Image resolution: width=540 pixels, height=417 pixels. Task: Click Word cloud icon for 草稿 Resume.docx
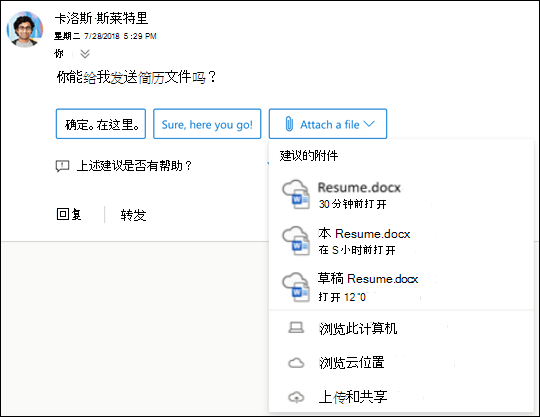tap(296, 287)
